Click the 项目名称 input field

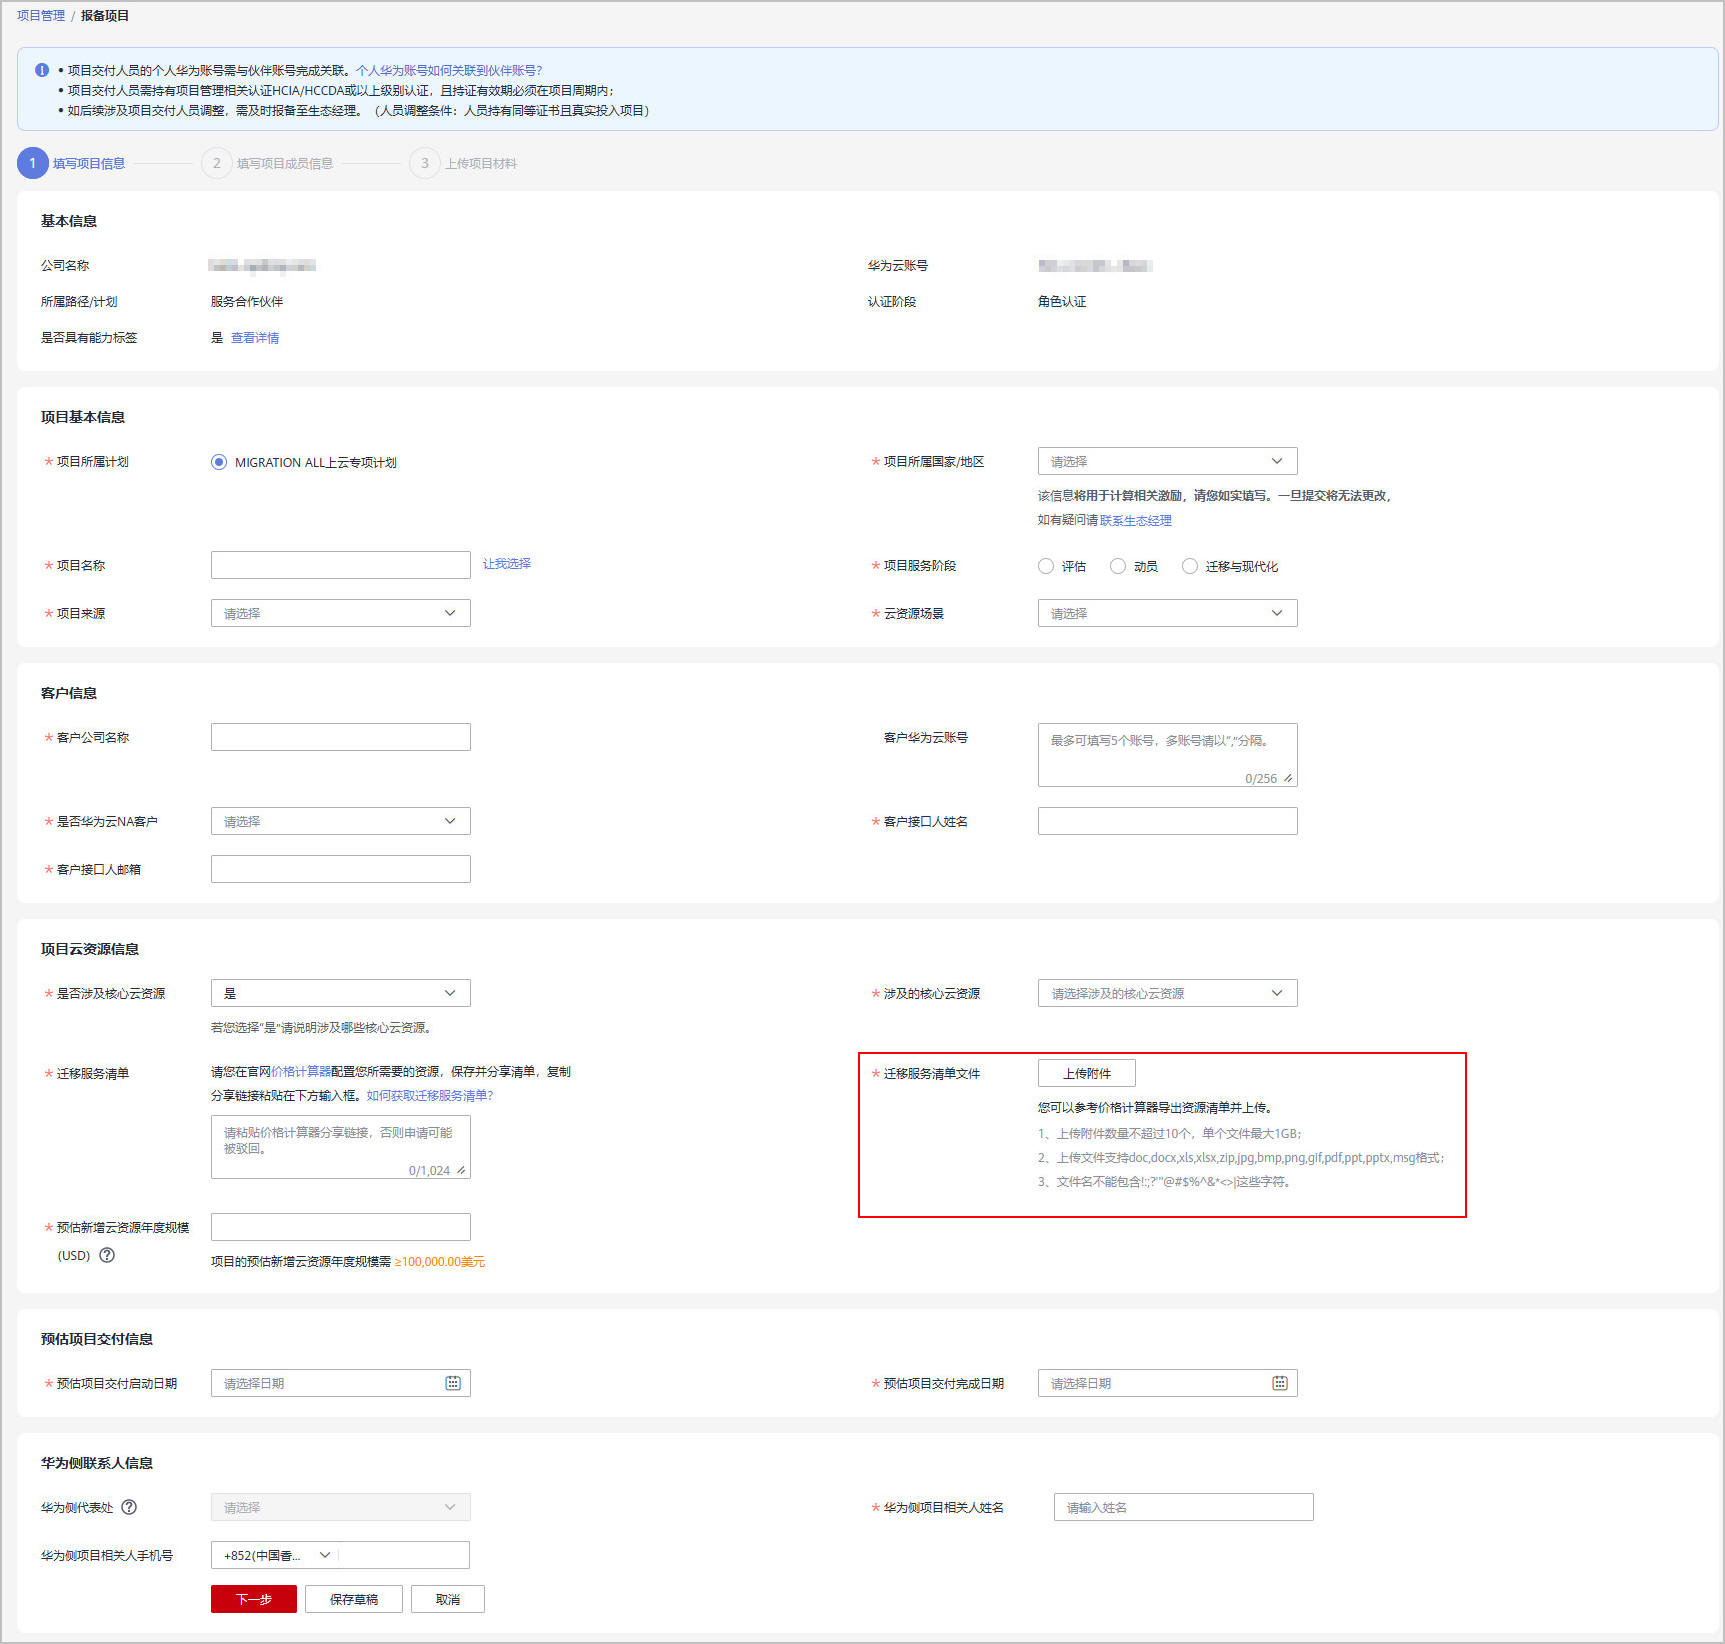pyautogui.click(x=340, y=565)
